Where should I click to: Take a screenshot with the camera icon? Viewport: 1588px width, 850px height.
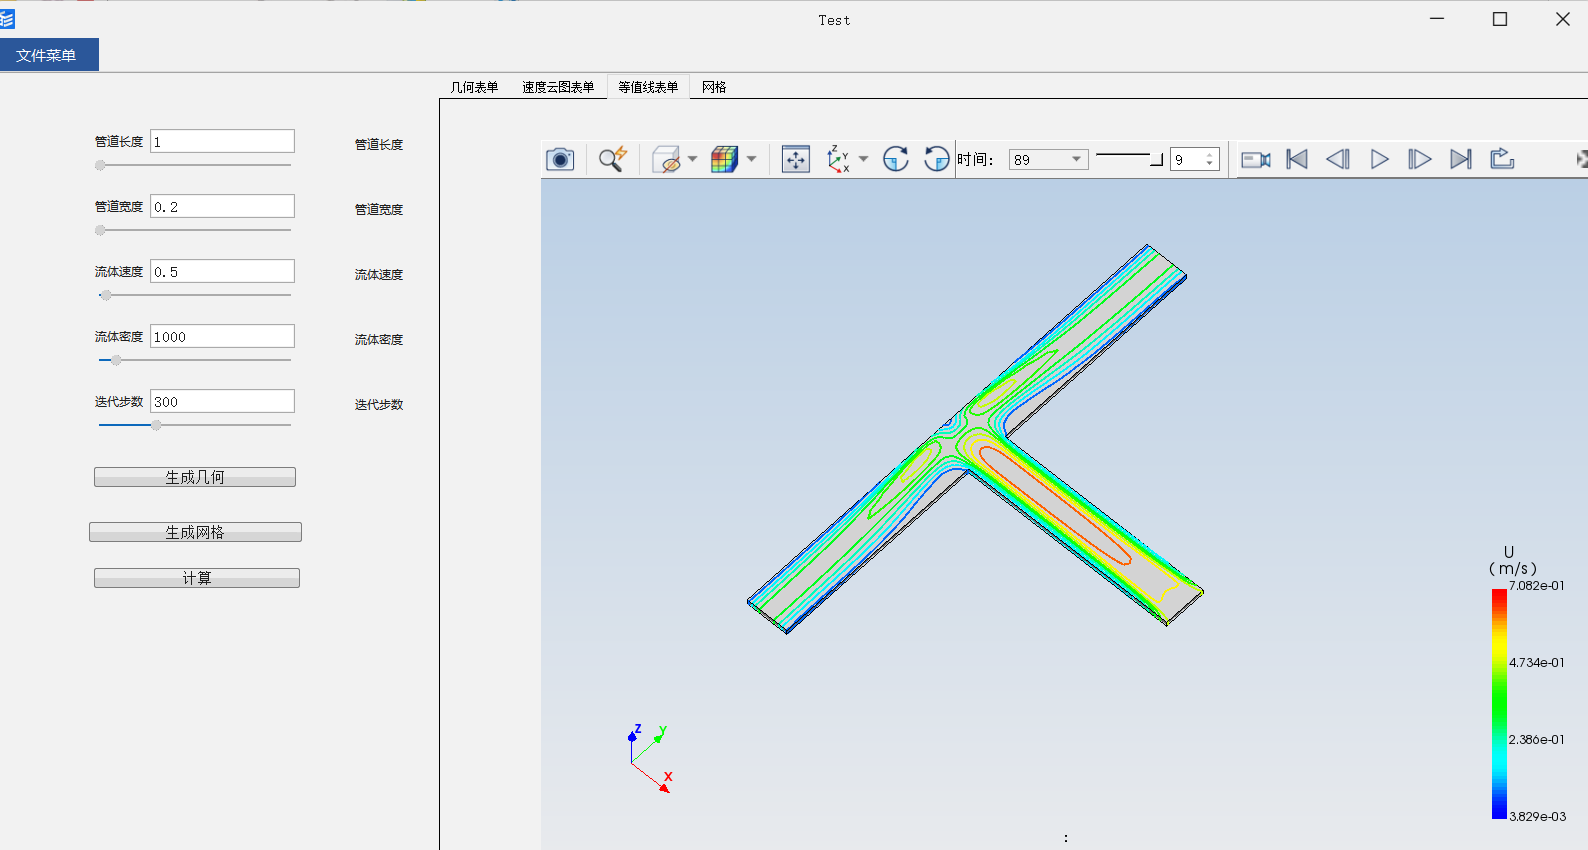(x=560, y=159)
